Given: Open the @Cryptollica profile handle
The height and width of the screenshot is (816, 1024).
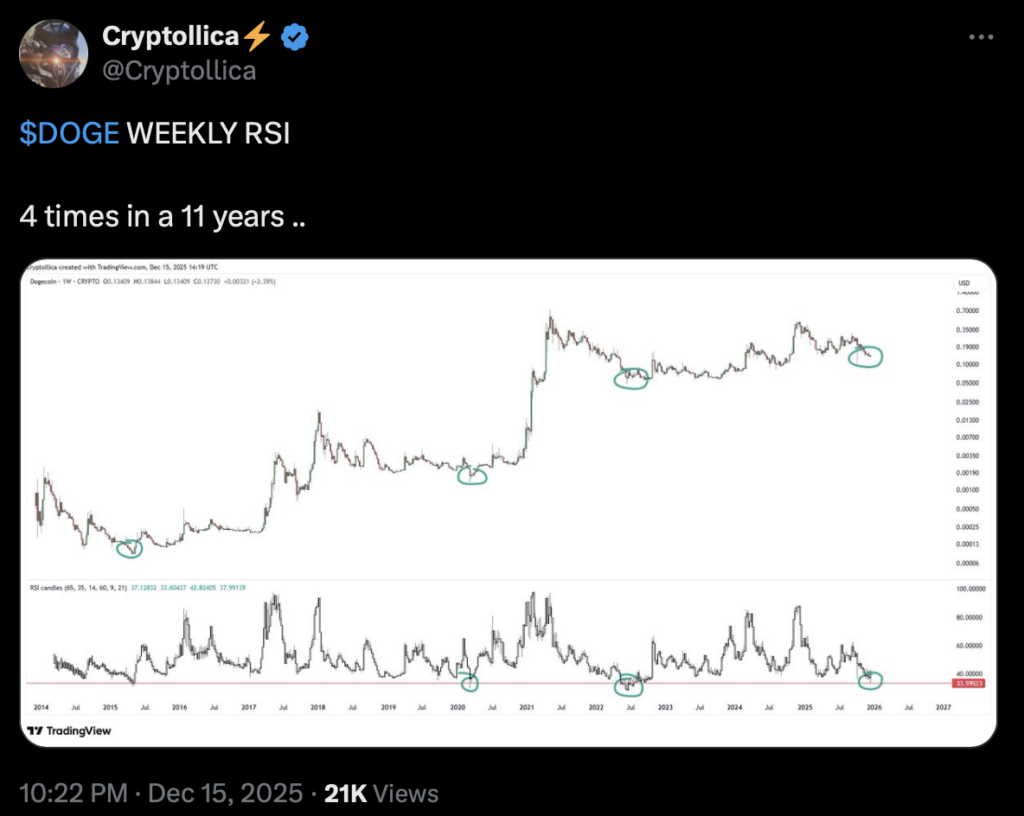Looking at the screenshot, I should pyautogui.click(x=180, y=70).
